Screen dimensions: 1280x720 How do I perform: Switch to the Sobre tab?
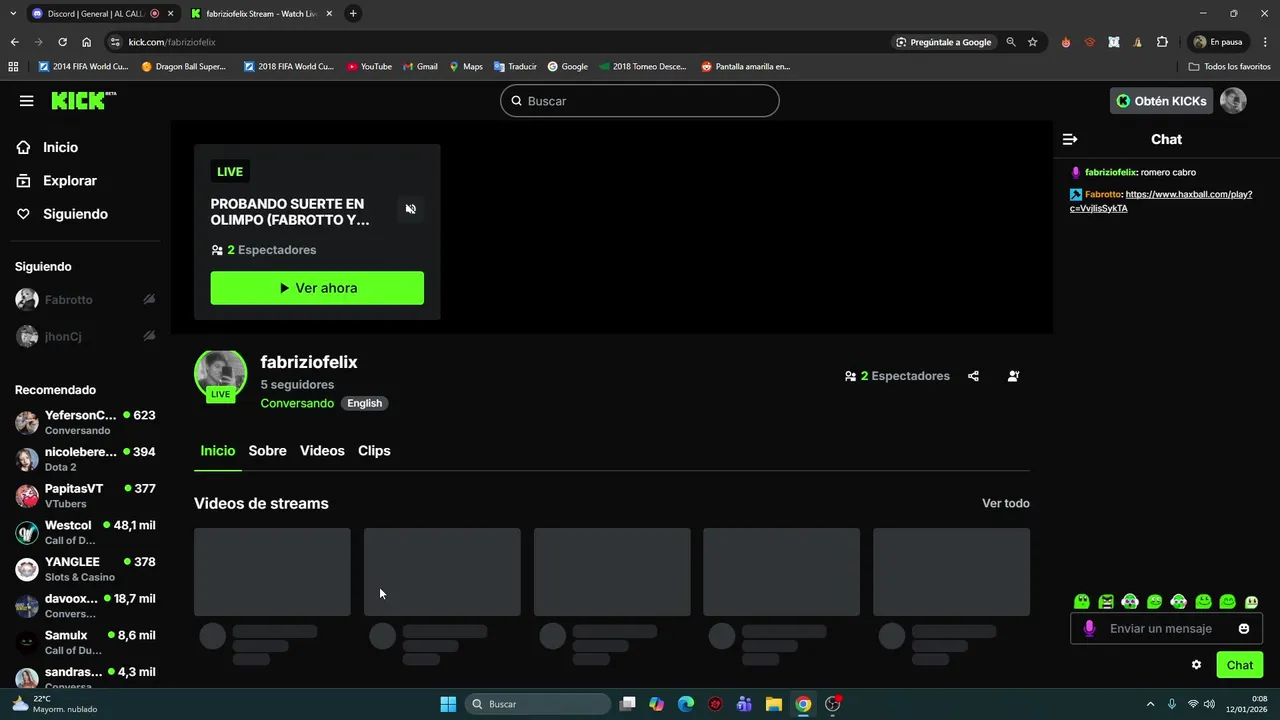pyautogui.click(x=267, y=451)
